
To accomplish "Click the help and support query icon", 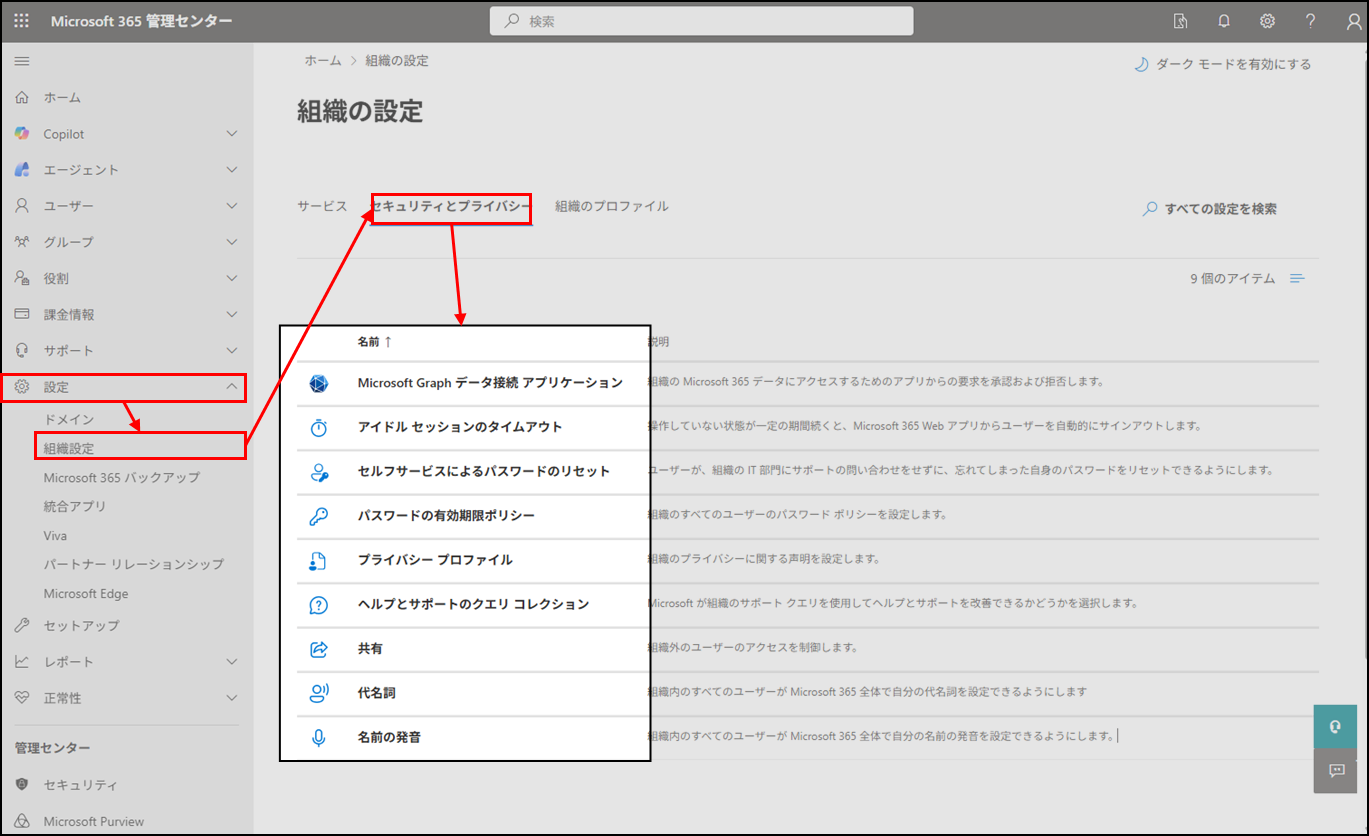I will pyautogui.click(x=319, y=605).
